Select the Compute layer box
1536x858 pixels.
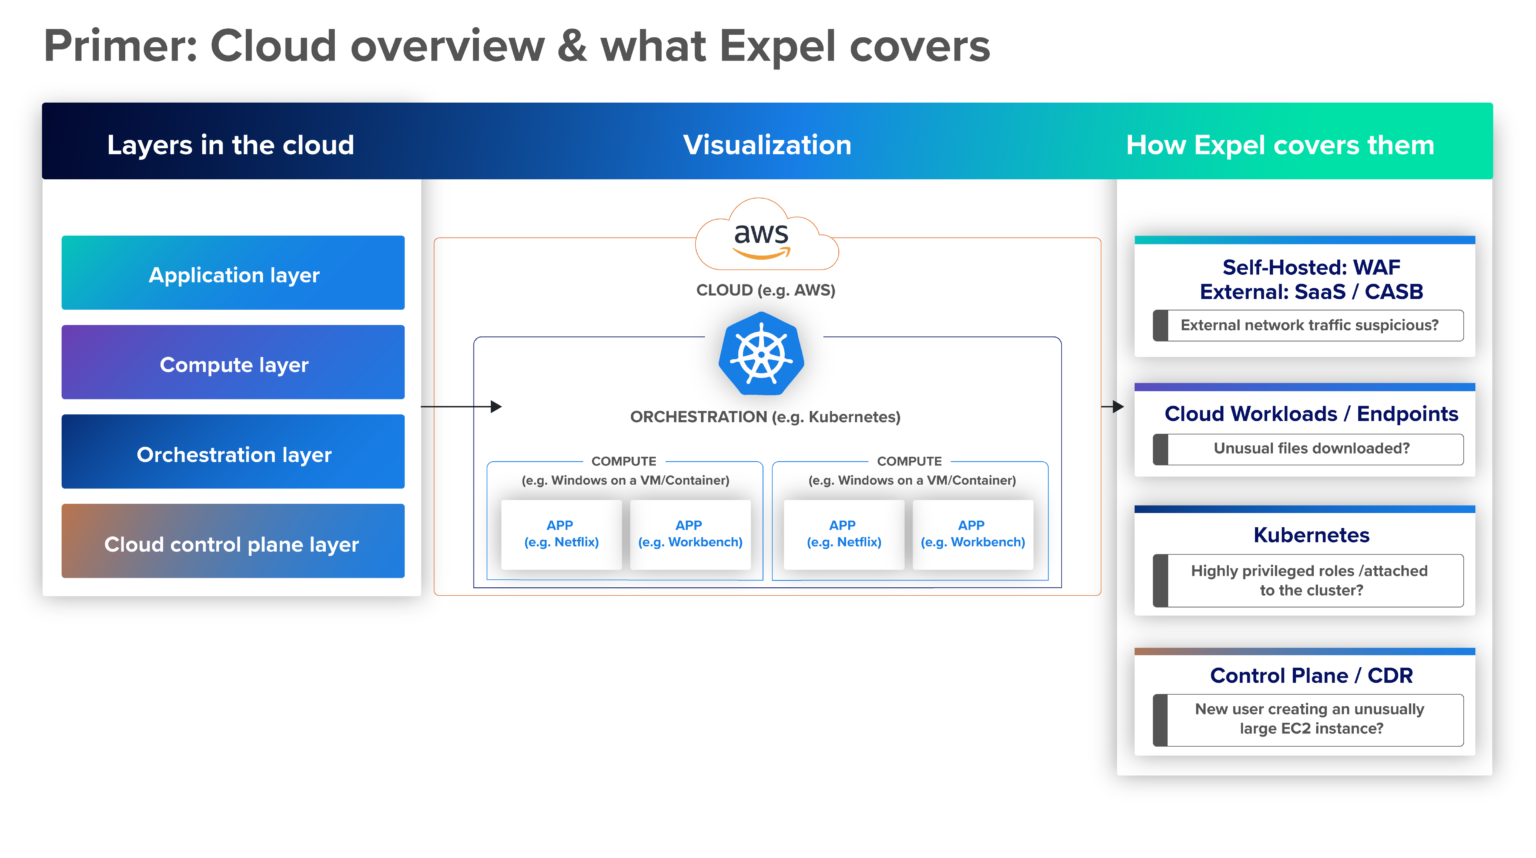(x=233, y=363)
